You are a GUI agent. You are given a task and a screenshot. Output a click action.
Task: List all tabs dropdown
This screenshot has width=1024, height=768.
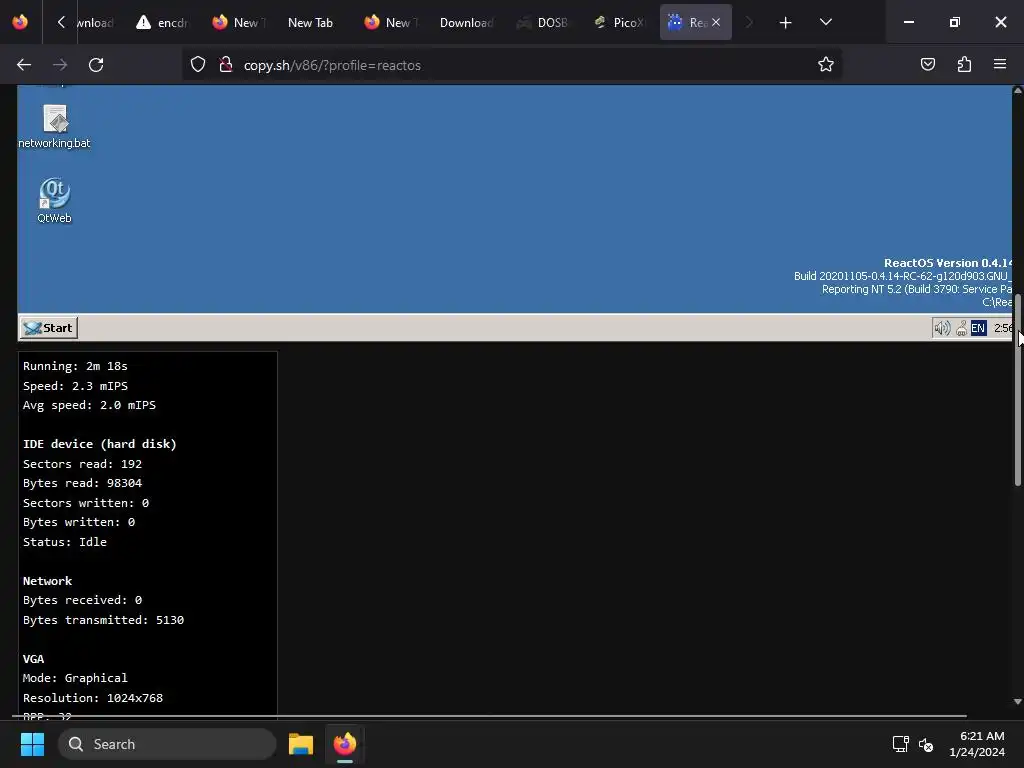point(825,22)
